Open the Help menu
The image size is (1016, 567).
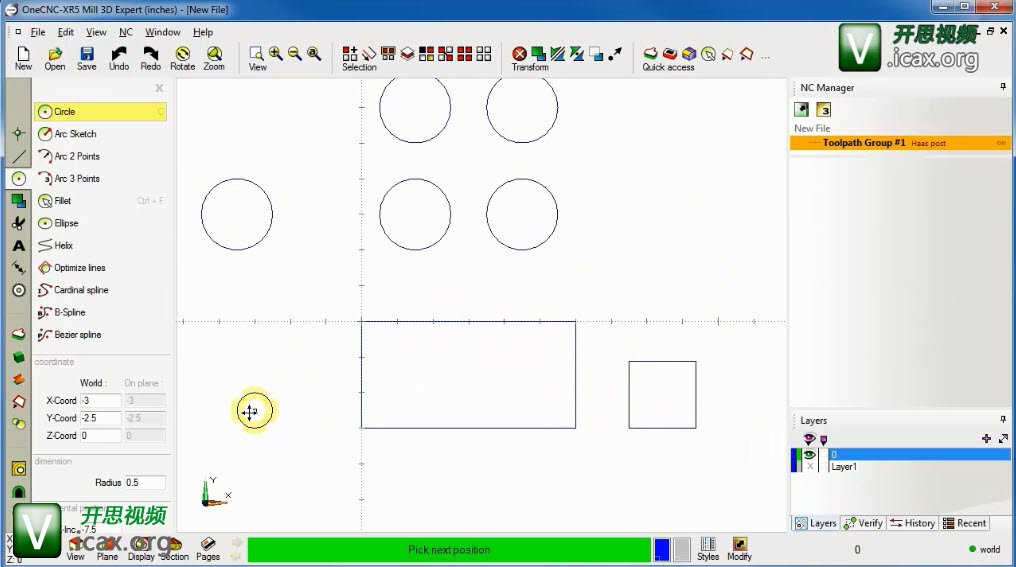pos(203,32)
